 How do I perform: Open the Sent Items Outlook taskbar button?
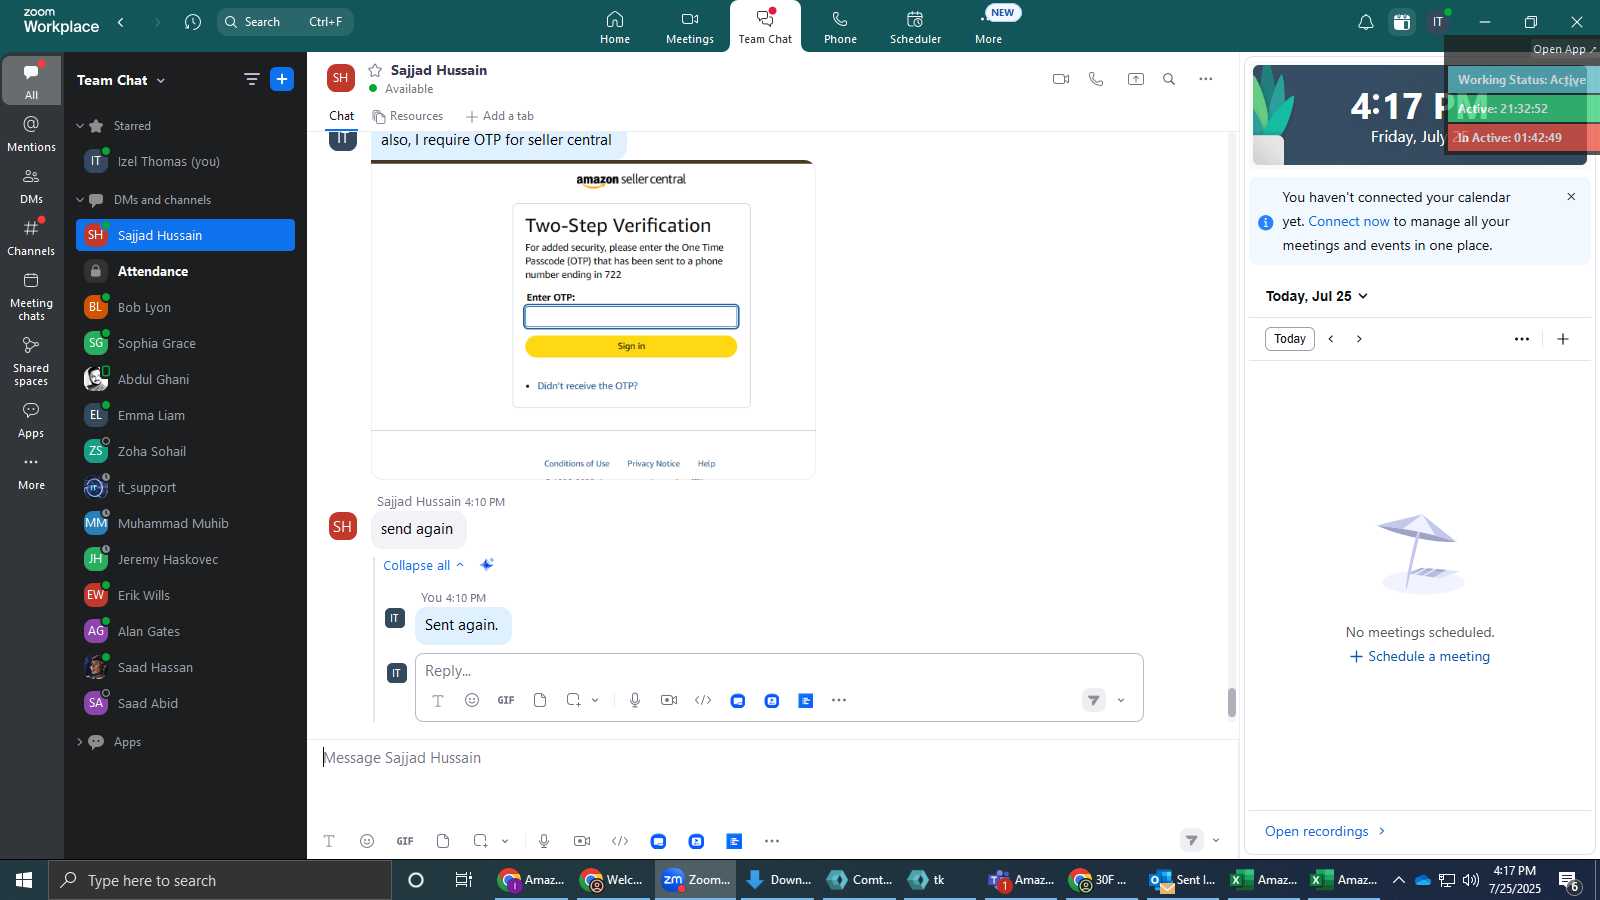[1183, 880]
